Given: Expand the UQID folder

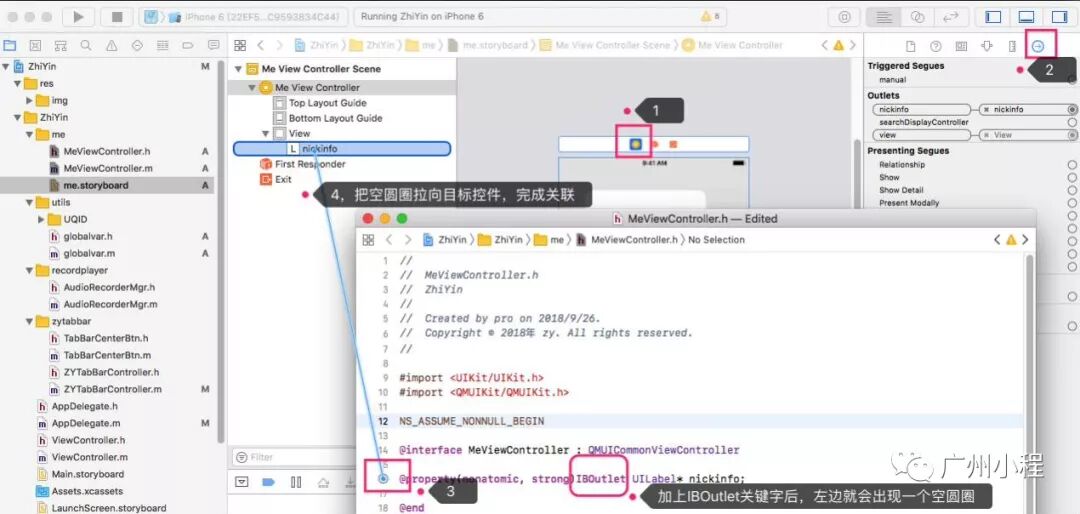Looking at the screenshot, I should point(41,220).
